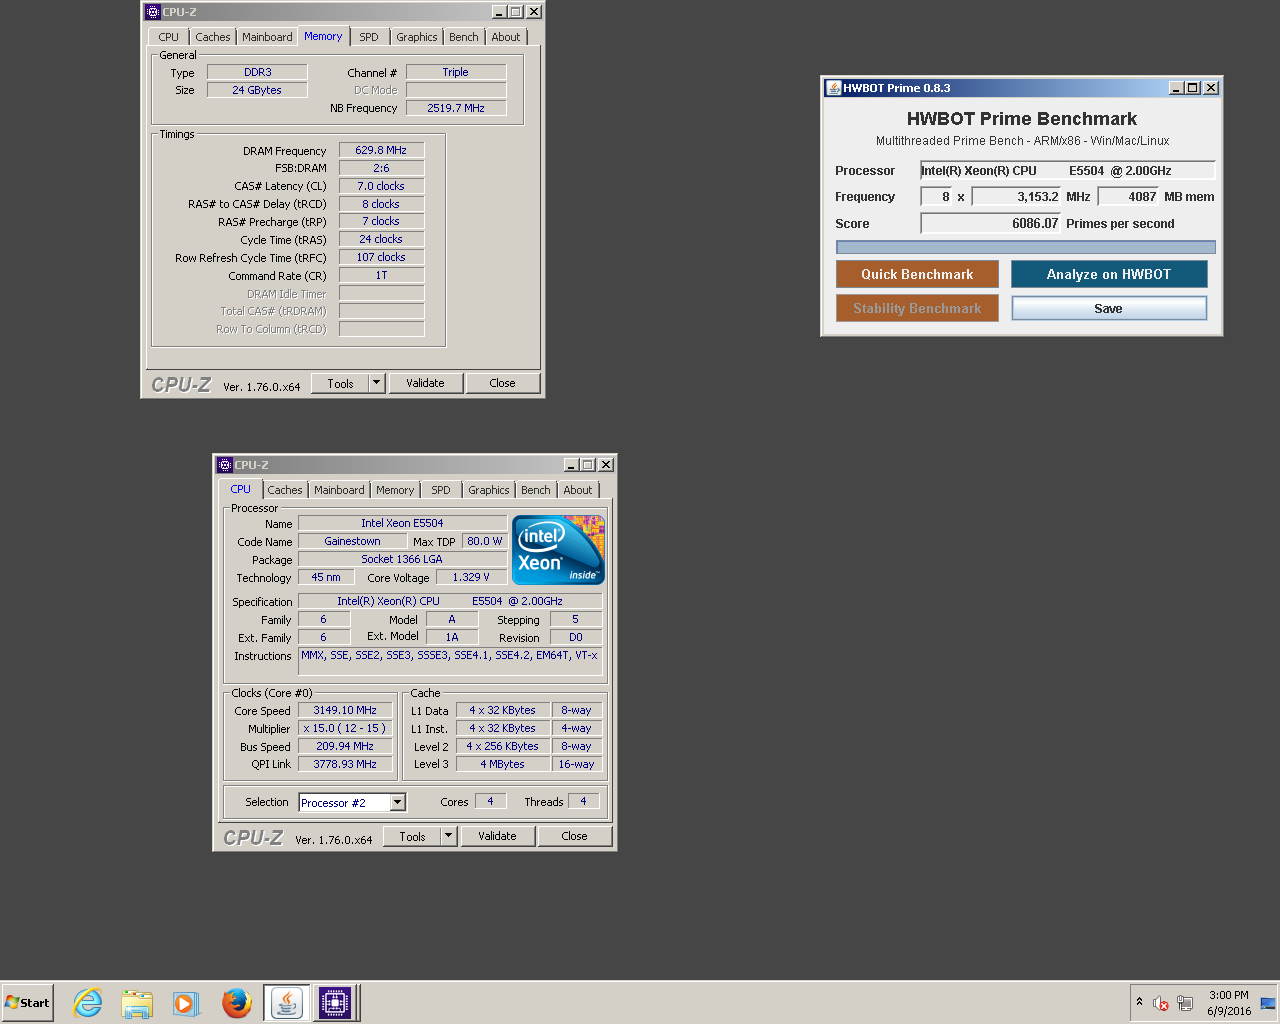Click the HWBOT Prime title bar Java icon
The height and width of the screenshot is (1024, 1280).
point(833,88)
